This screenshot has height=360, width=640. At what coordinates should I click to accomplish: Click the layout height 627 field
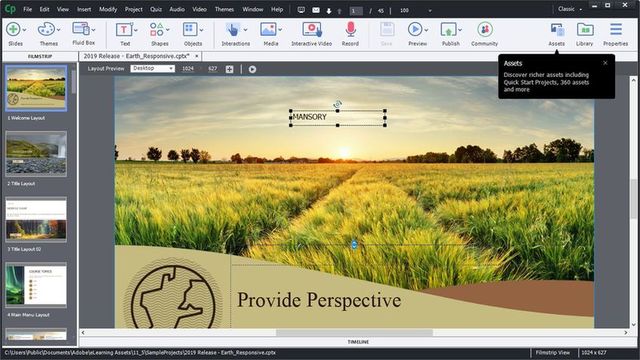click(x=212, y=69)
